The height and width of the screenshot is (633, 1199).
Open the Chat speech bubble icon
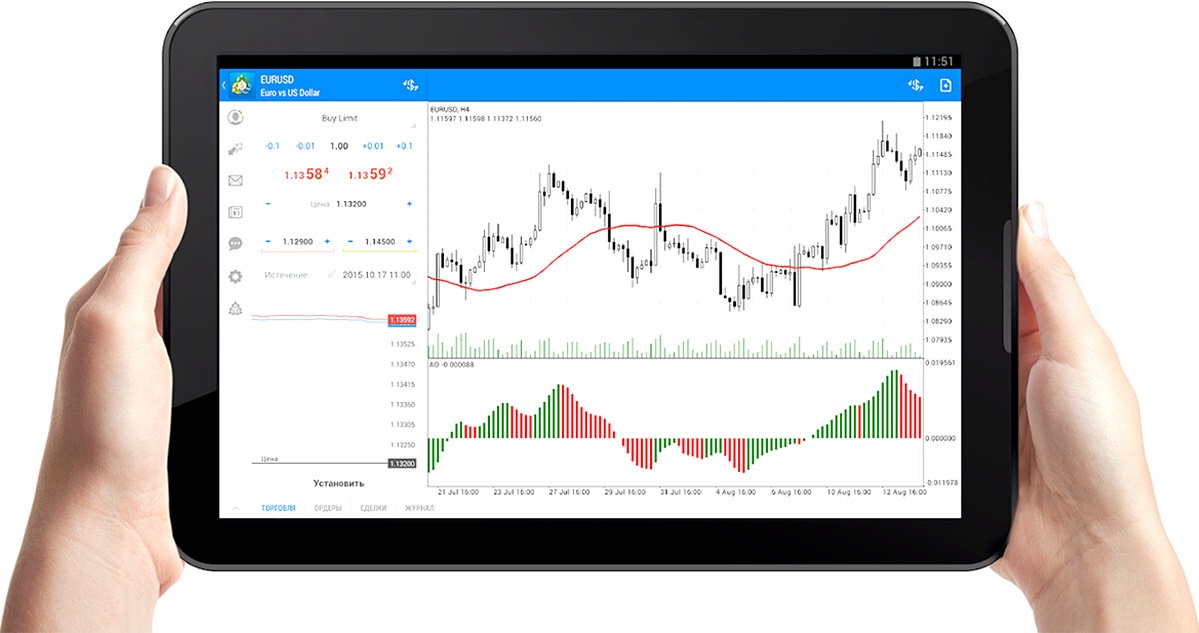[236, 243]
